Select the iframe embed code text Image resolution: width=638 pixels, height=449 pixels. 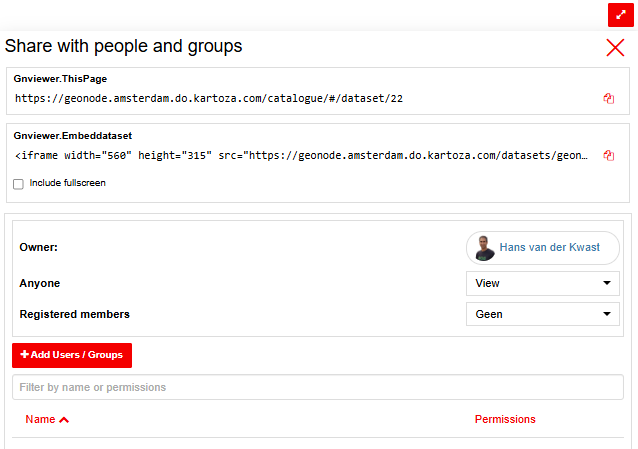[302, 156]
